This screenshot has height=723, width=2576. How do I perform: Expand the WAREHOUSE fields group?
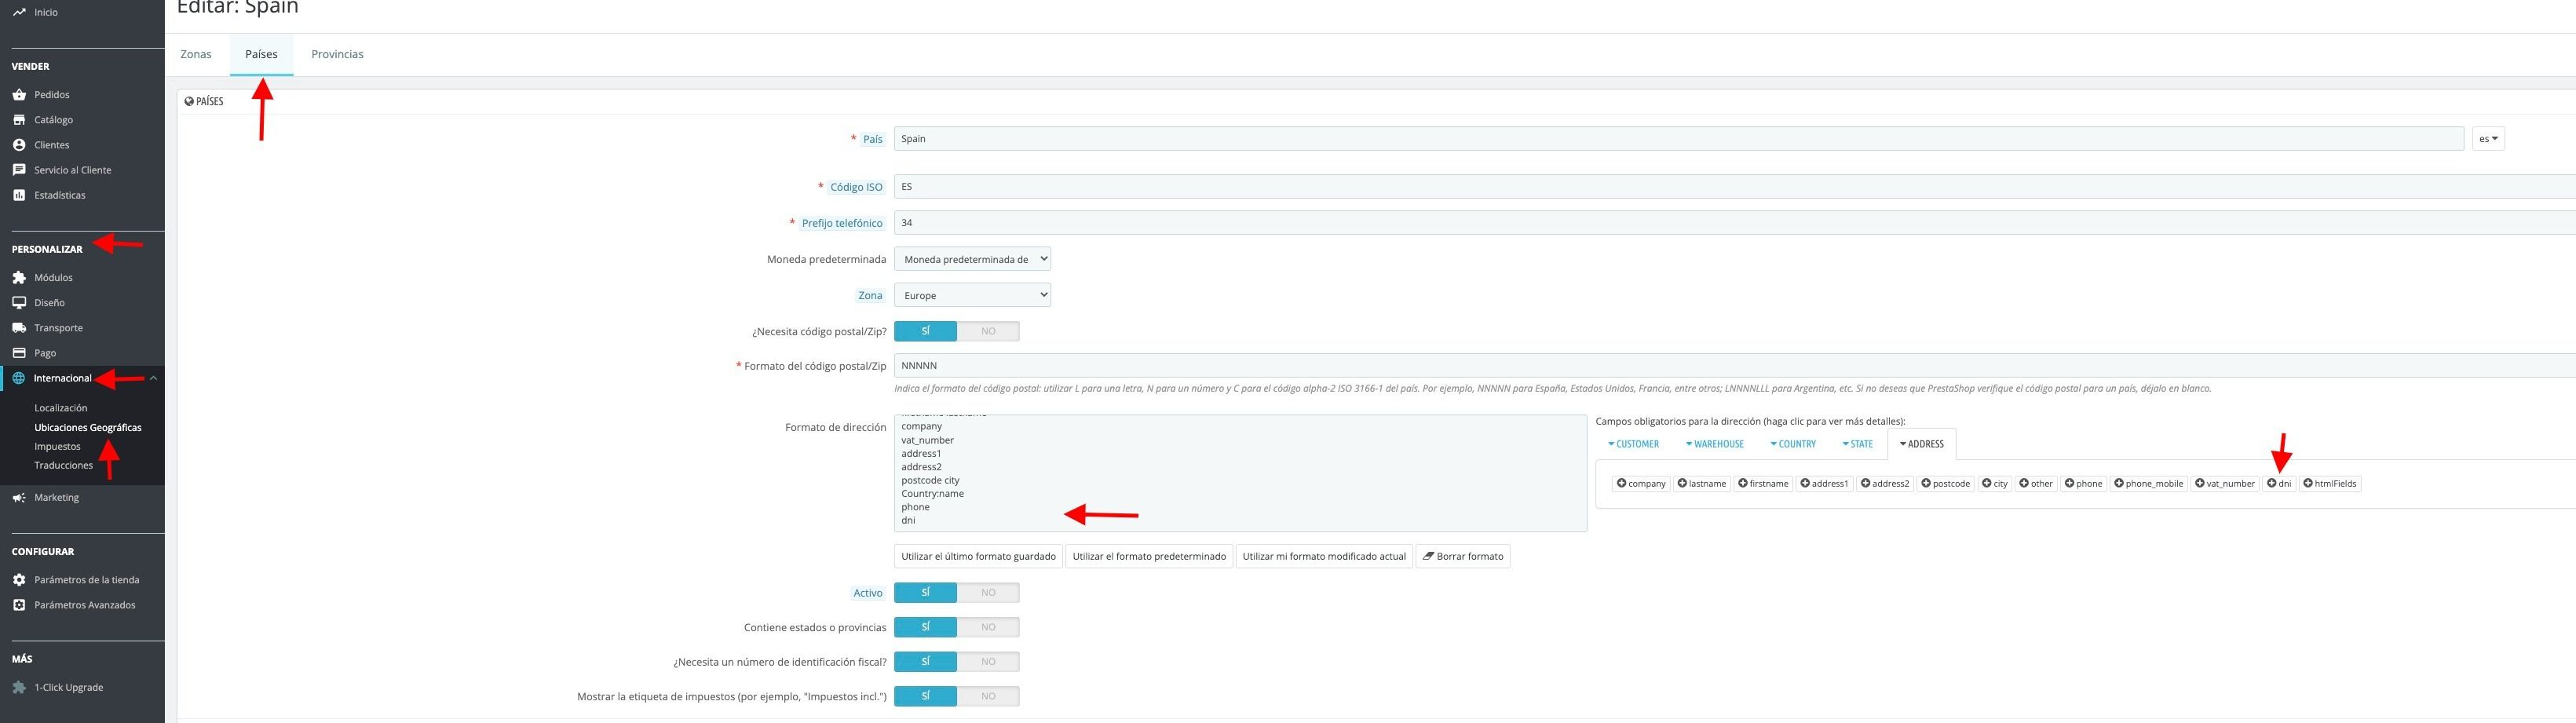(x=1714, y=444)
